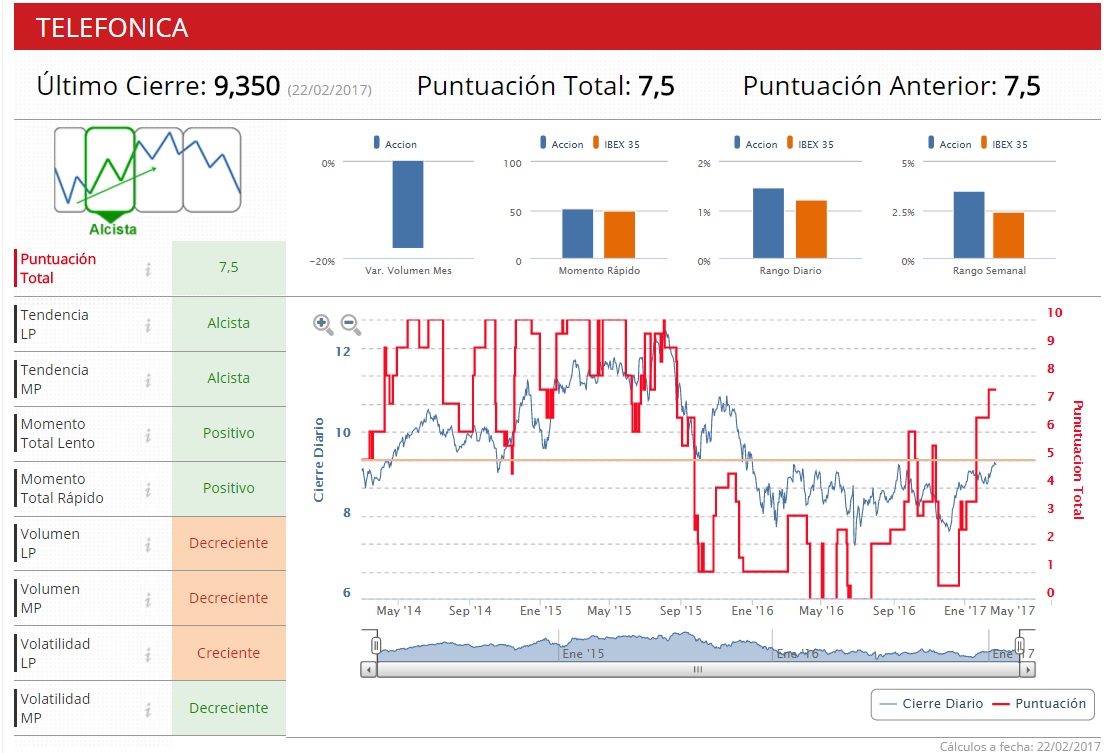Zoom out of the chart with magnifier minus
This screenshot has height=753, width=1107.
pyautogui.click(x=350, y=324)
